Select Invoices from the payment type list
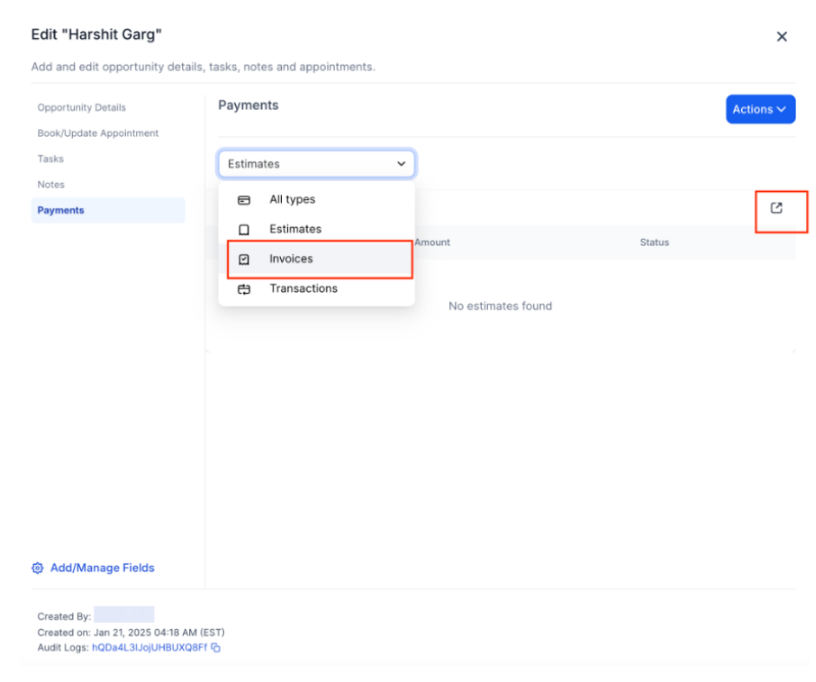Screen dimensions: 816x682 click(x=291, y=259)
